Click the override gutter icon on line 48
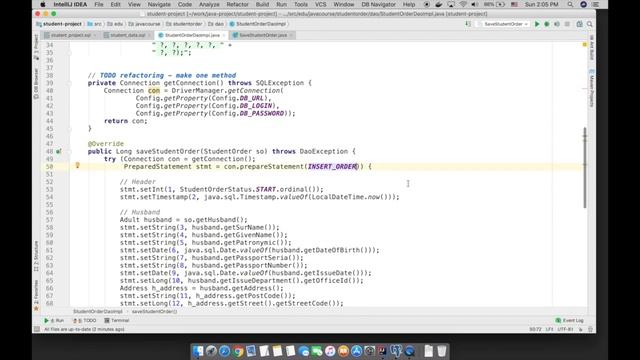This screenshot has width=640, height=360. [x=59, y=151]
